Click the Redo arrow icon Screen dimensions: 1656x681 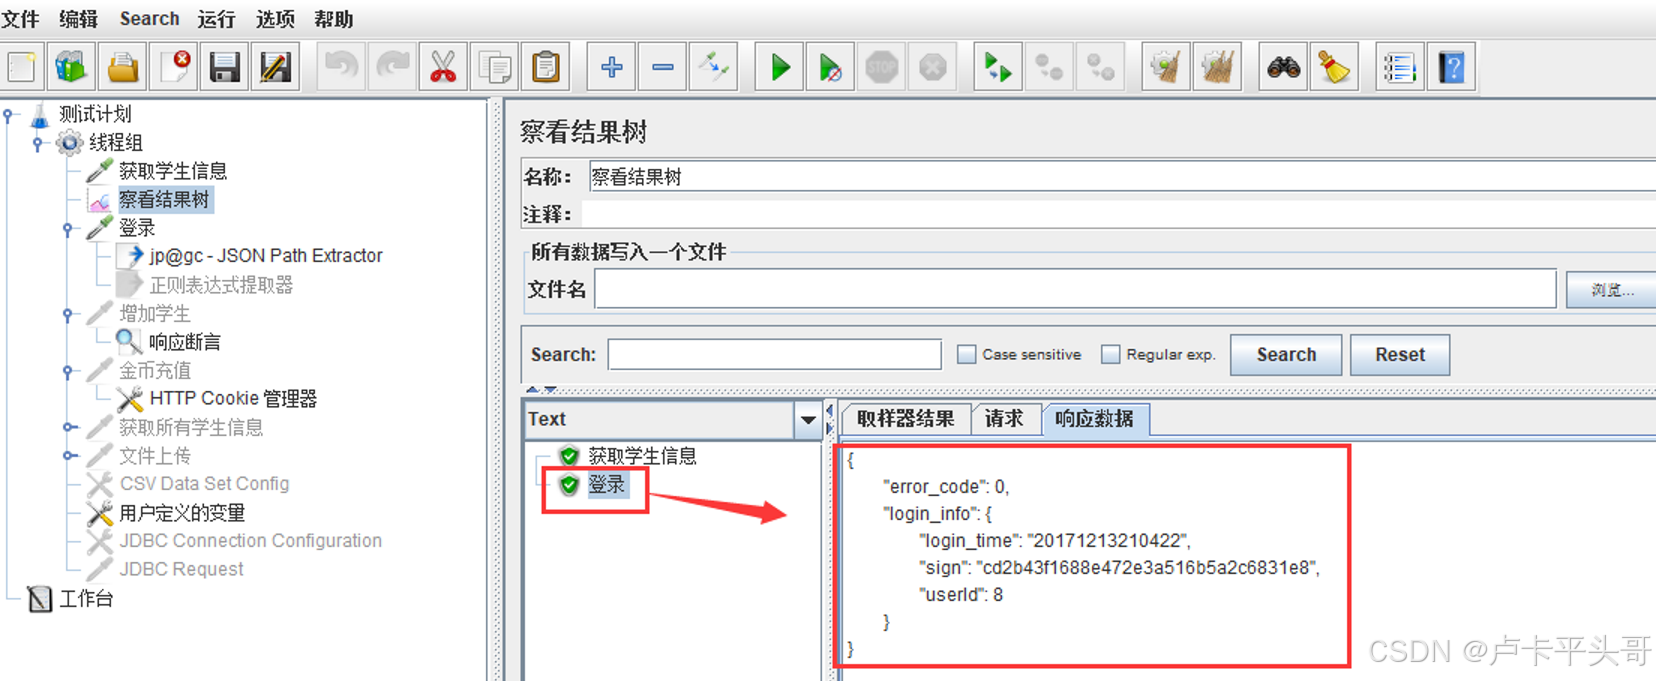[x=392, y=67]
